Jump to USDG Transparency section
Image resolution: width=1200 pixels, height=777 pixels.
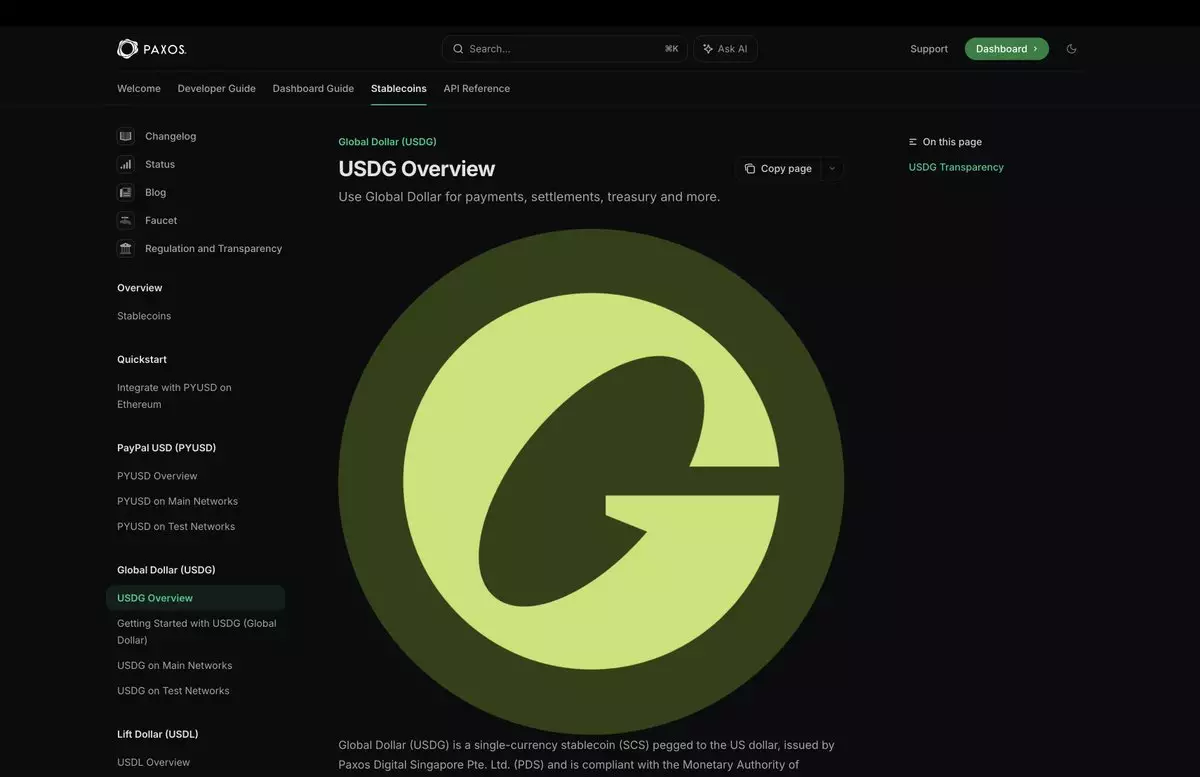point(956,167)
